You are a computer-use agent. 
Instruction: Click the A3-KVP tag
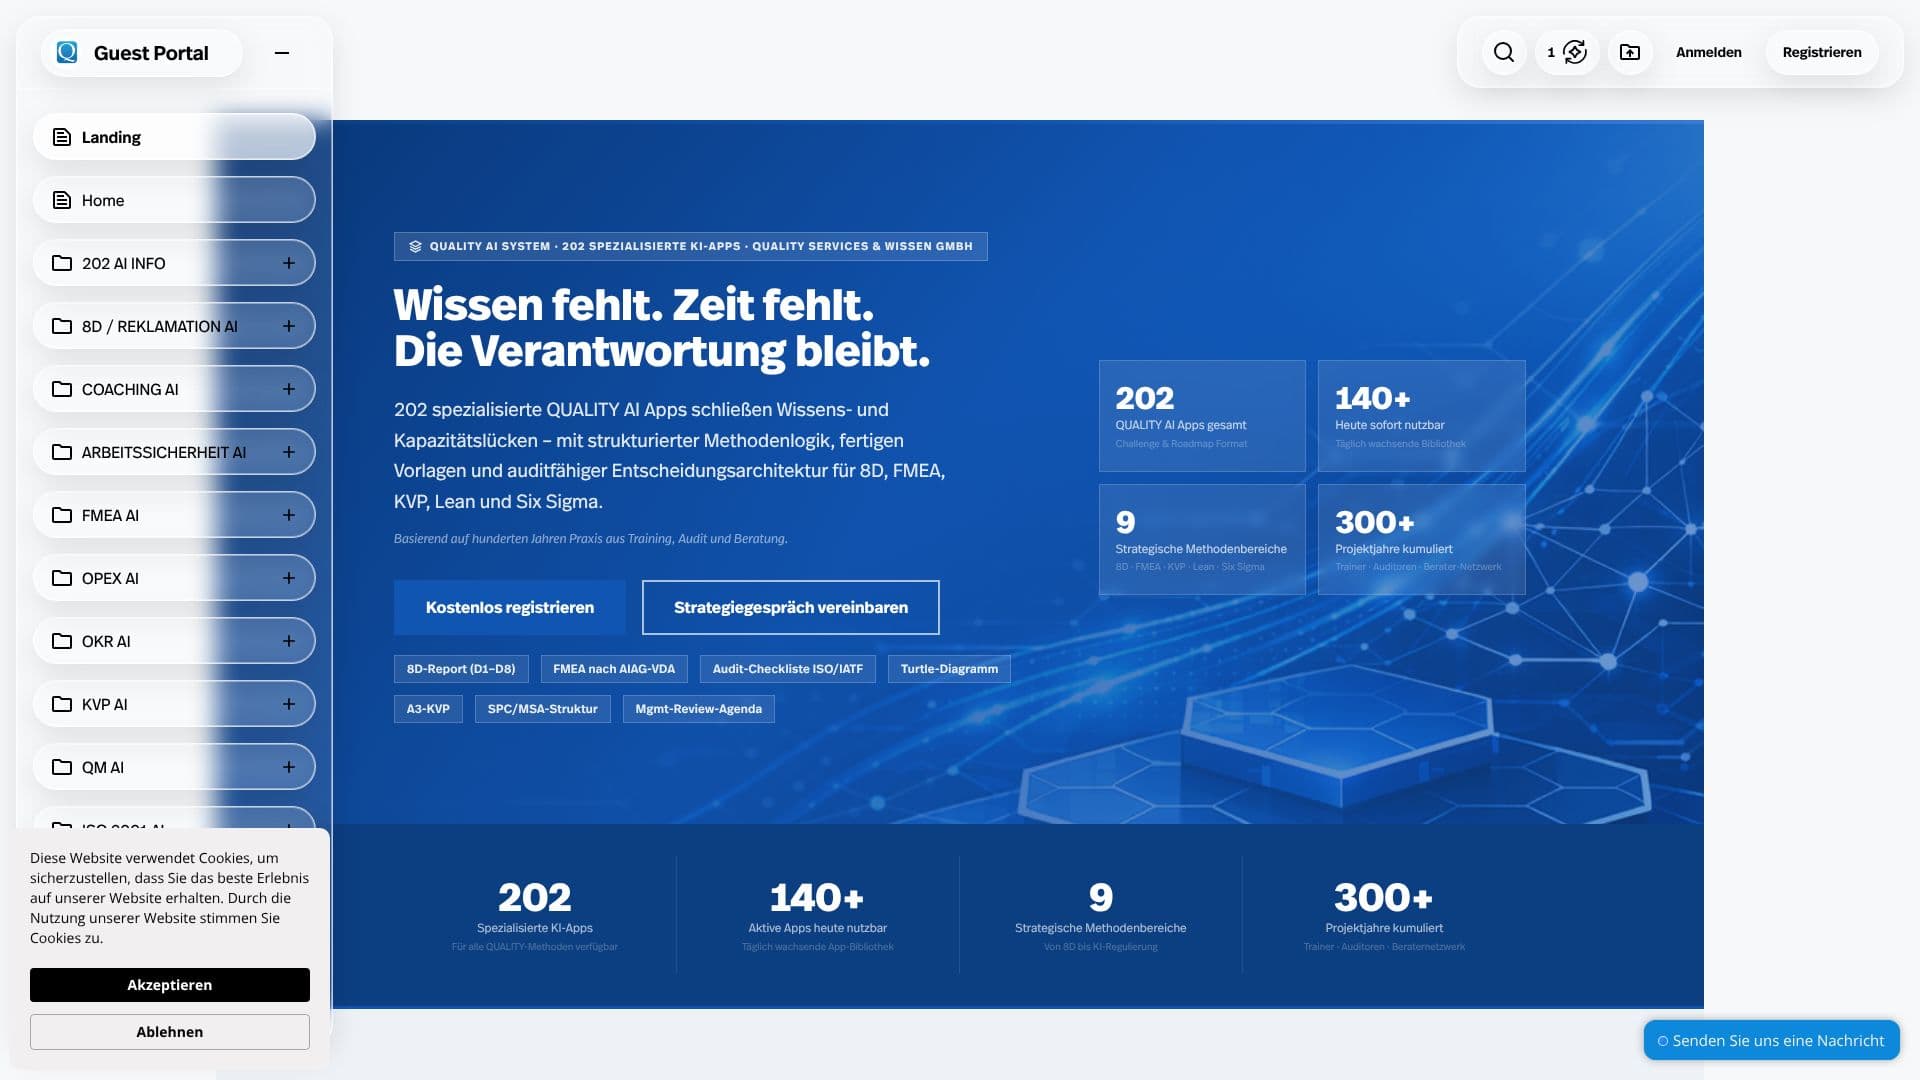pos(428,709)
